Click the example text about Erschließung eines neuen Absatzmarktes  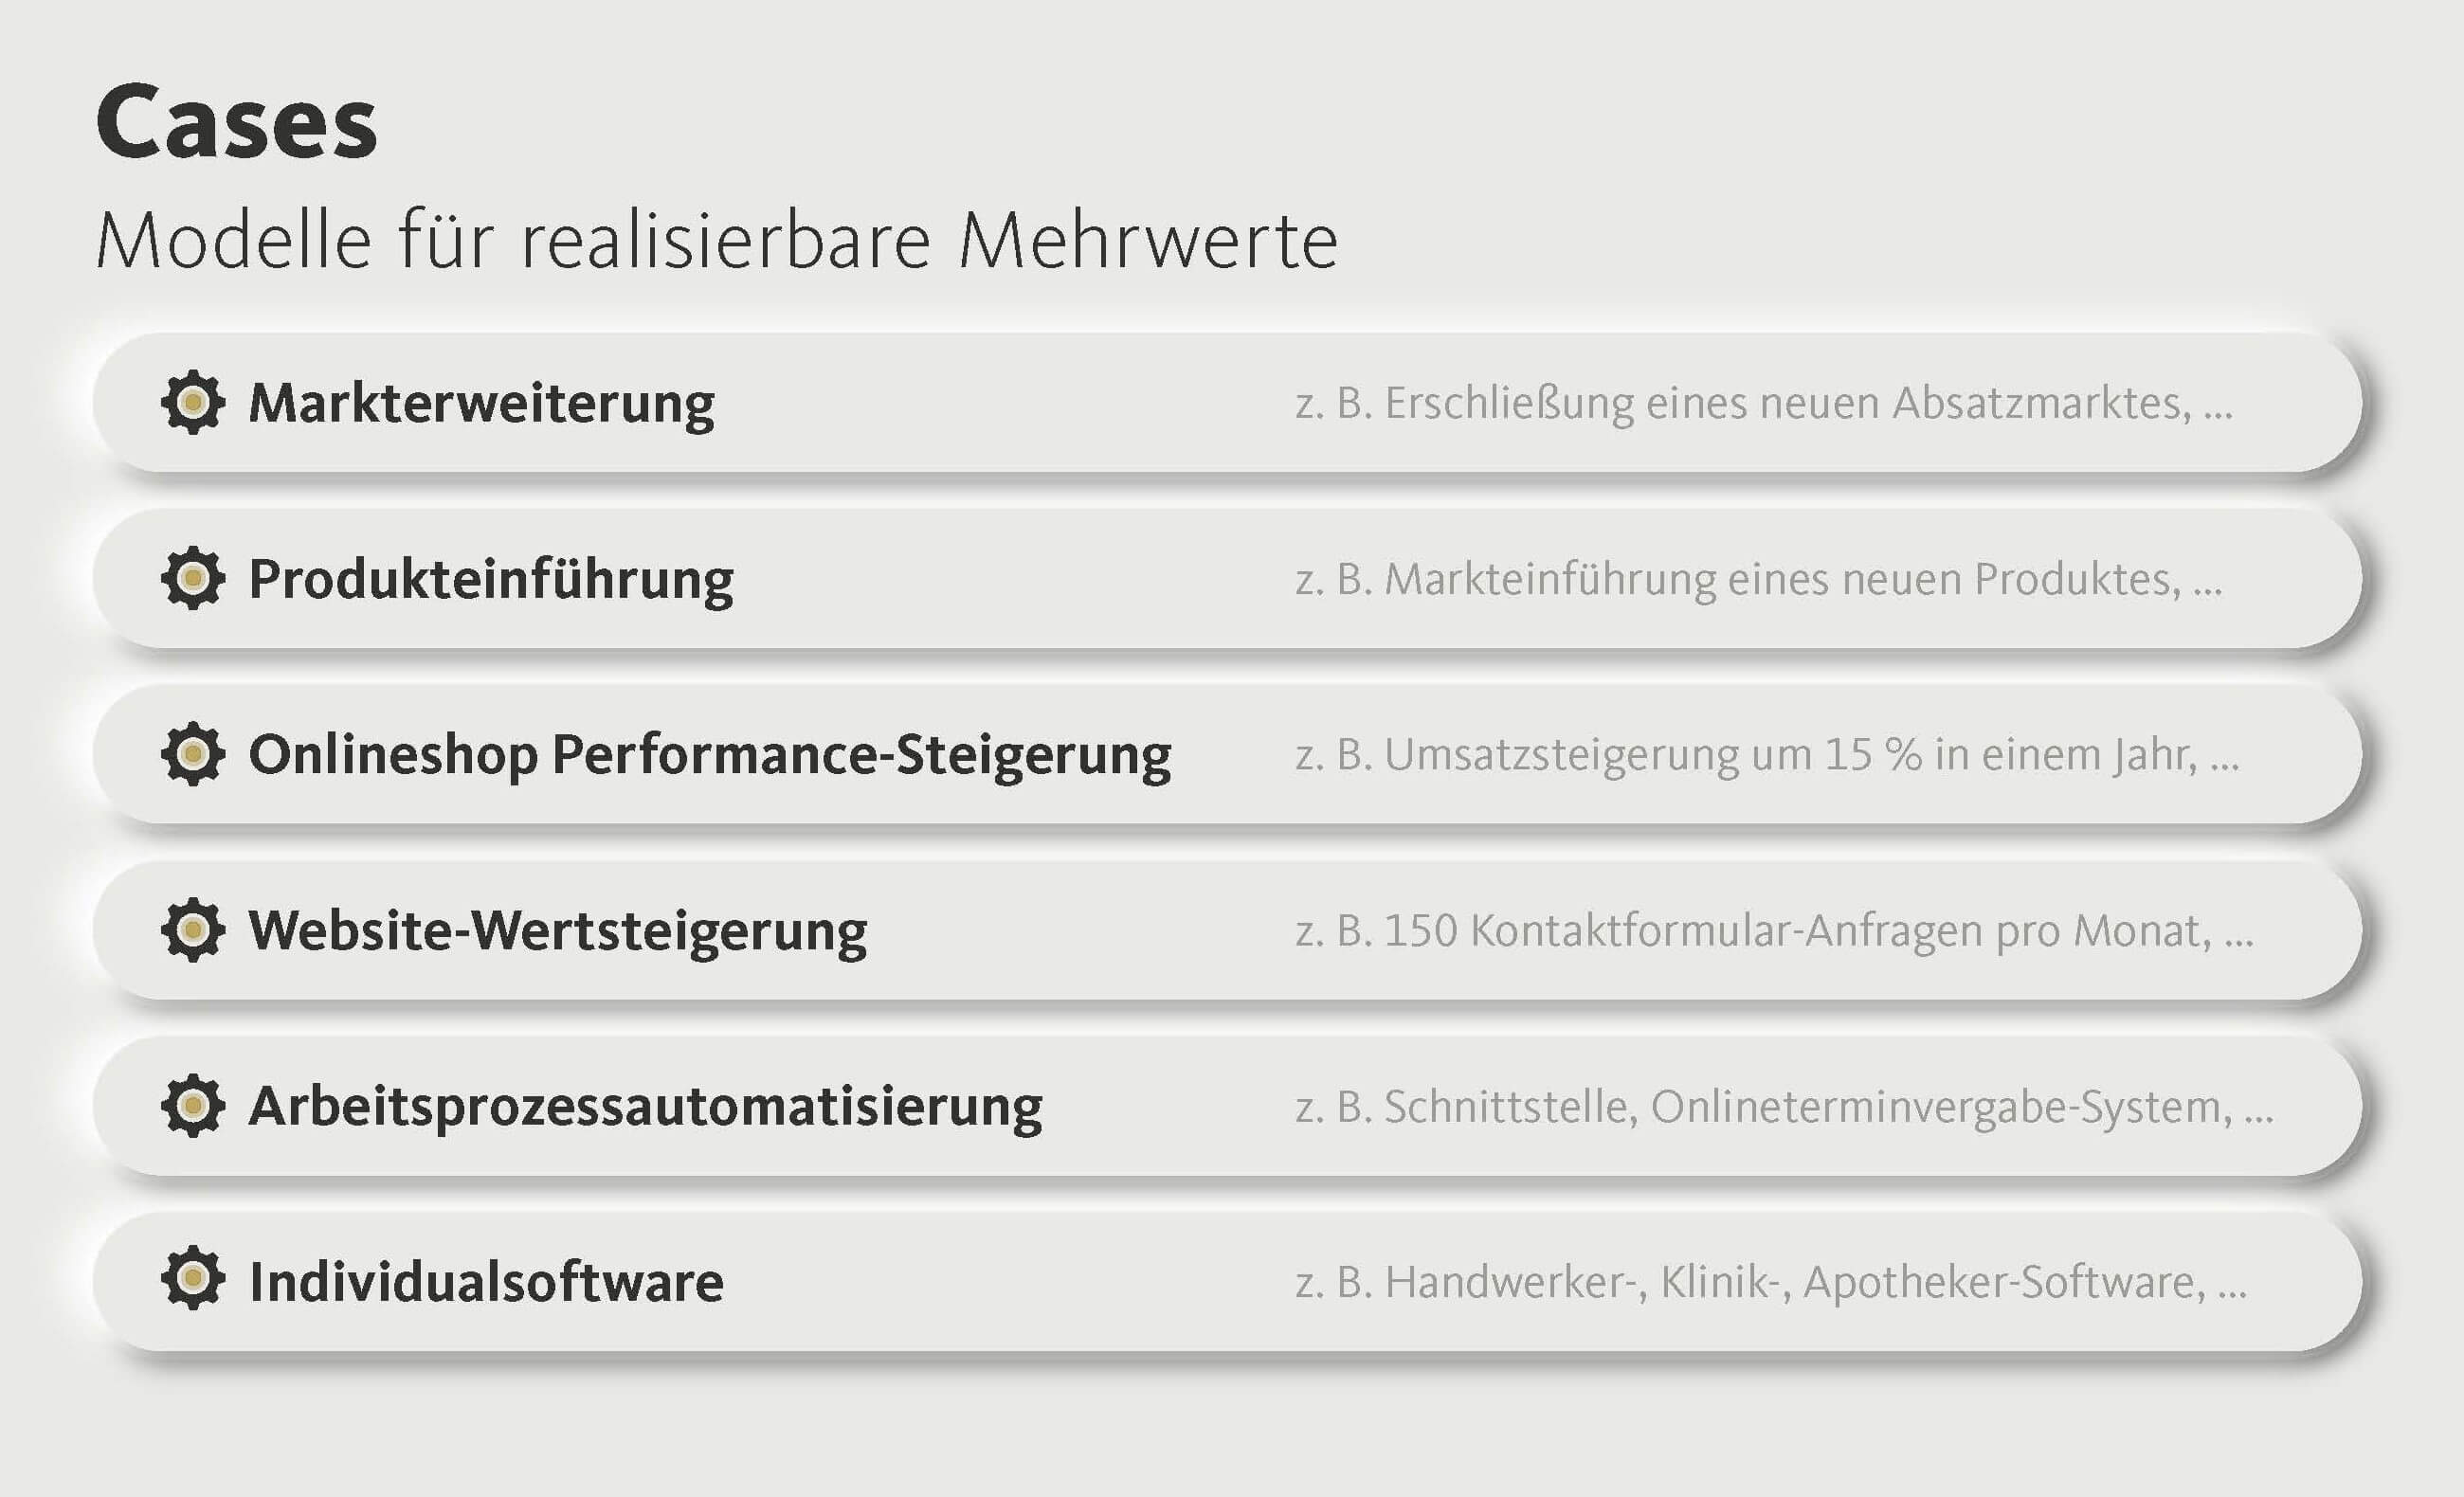click(1763, 404)
